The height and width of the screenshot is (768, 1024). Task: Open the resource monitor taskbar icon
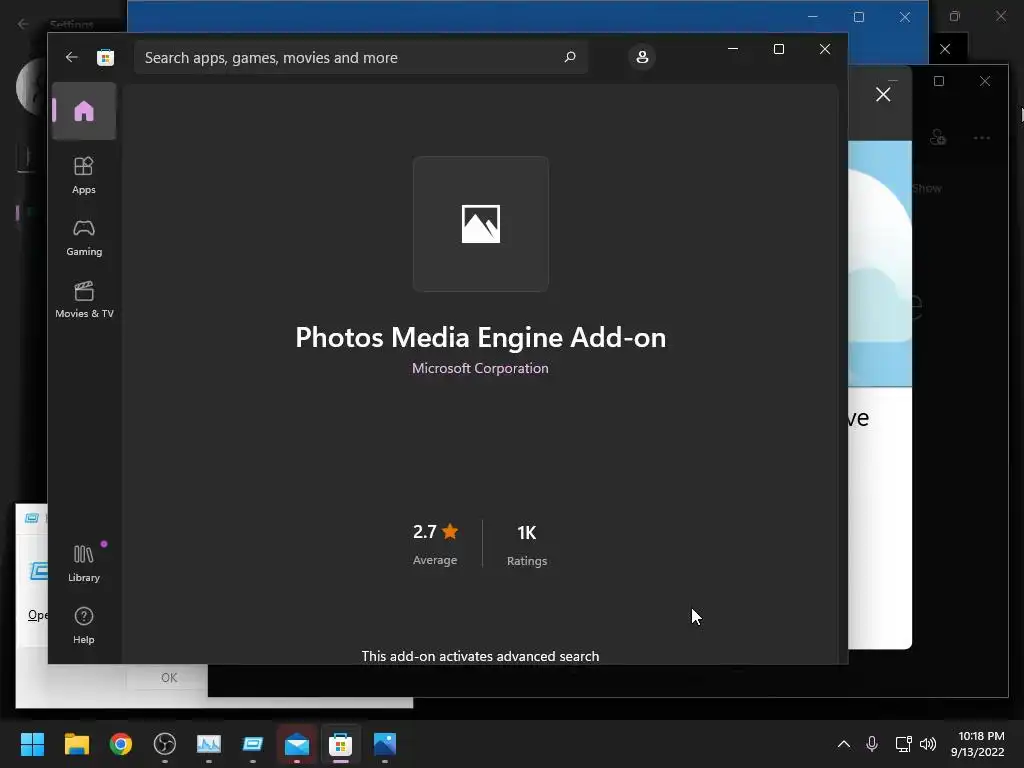(x=209, y=744)
